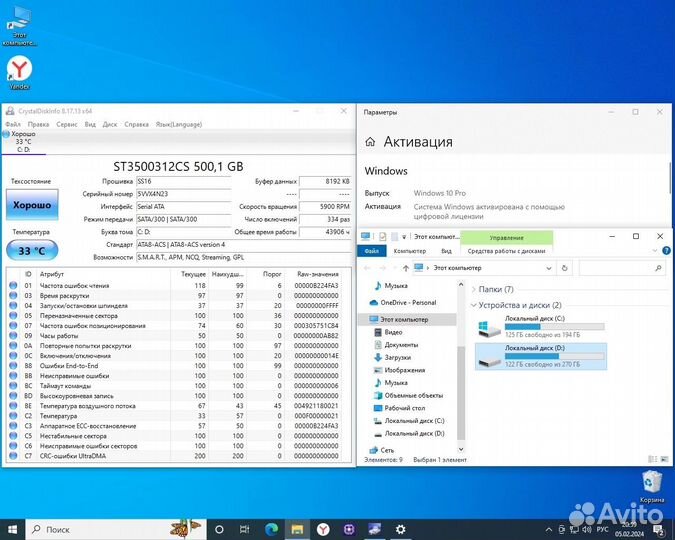Launch Microsoft Edge from the taskbar

coord(271,529)
